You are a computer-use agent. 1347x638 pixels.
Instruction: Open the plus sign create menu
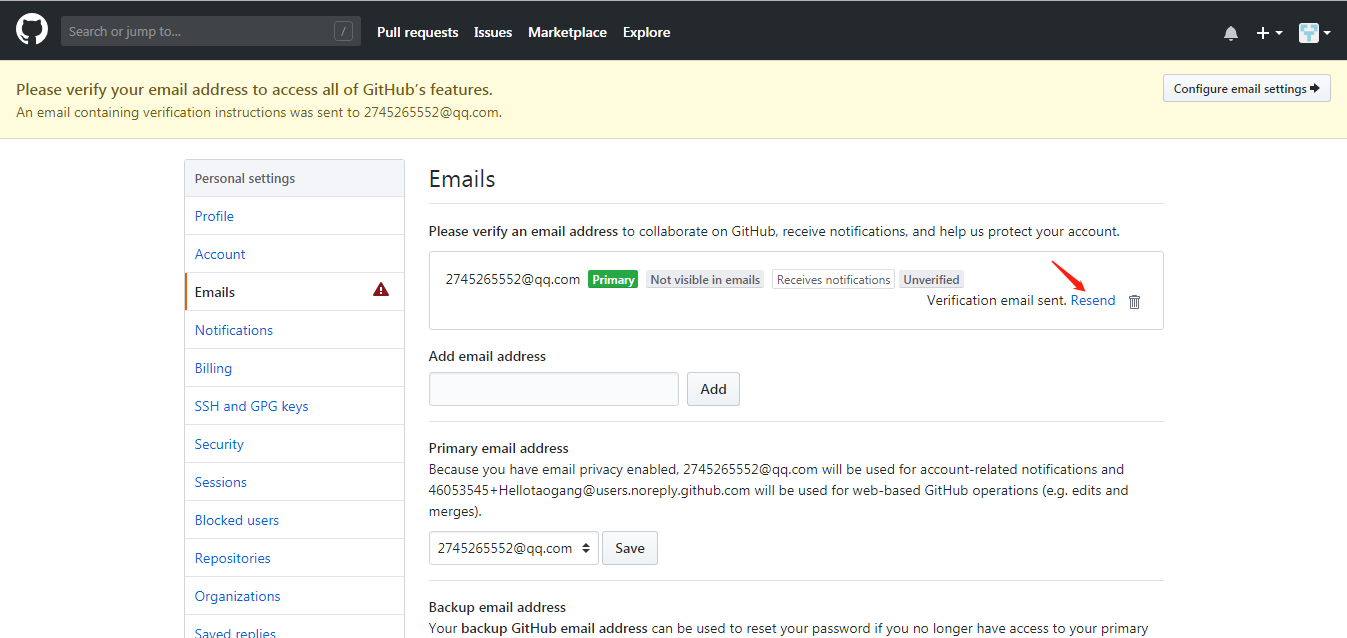[1262, 32]
